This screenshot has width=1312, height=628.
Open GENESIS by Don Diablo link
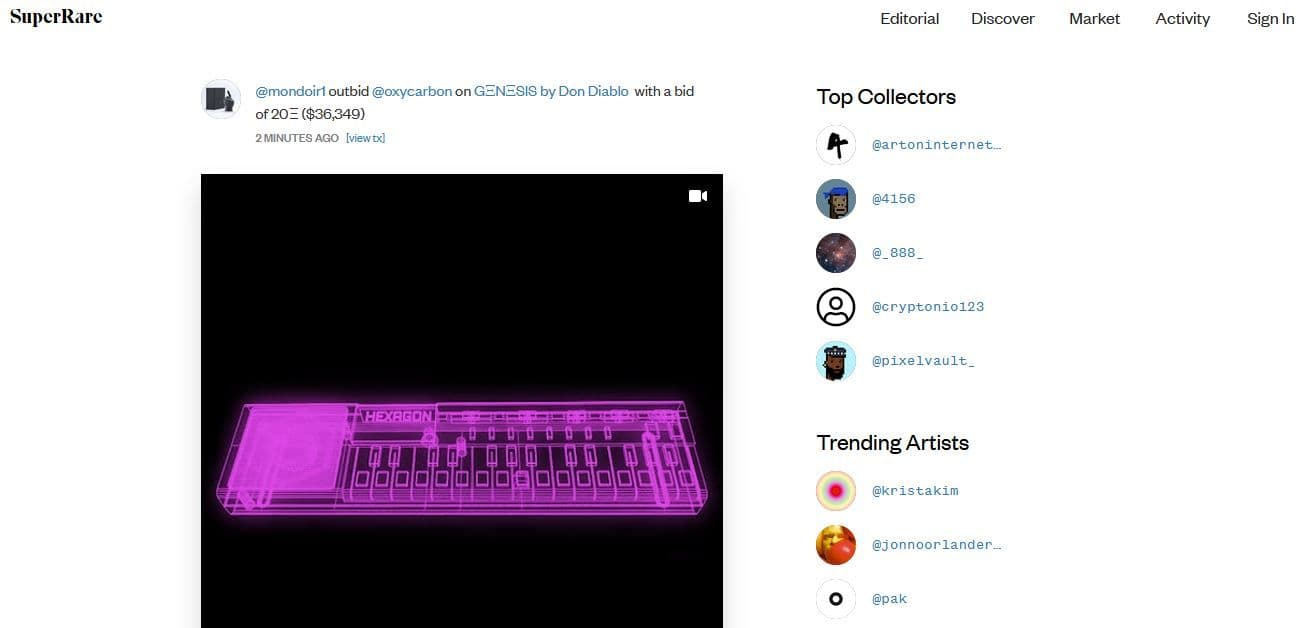(x=551, y=91)
